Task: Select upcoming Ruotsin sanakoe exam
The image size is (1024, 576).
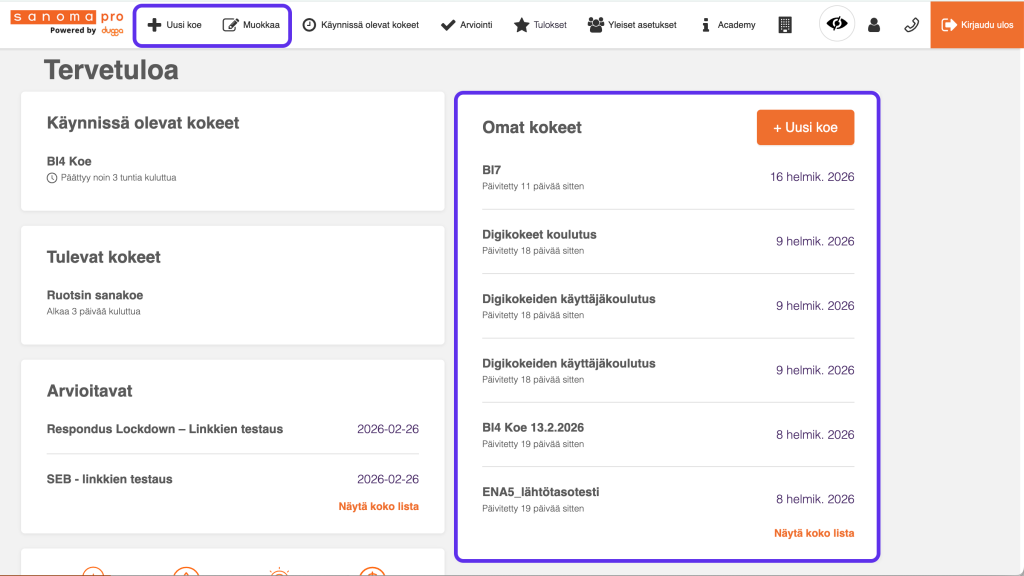Action: [94, 295]
